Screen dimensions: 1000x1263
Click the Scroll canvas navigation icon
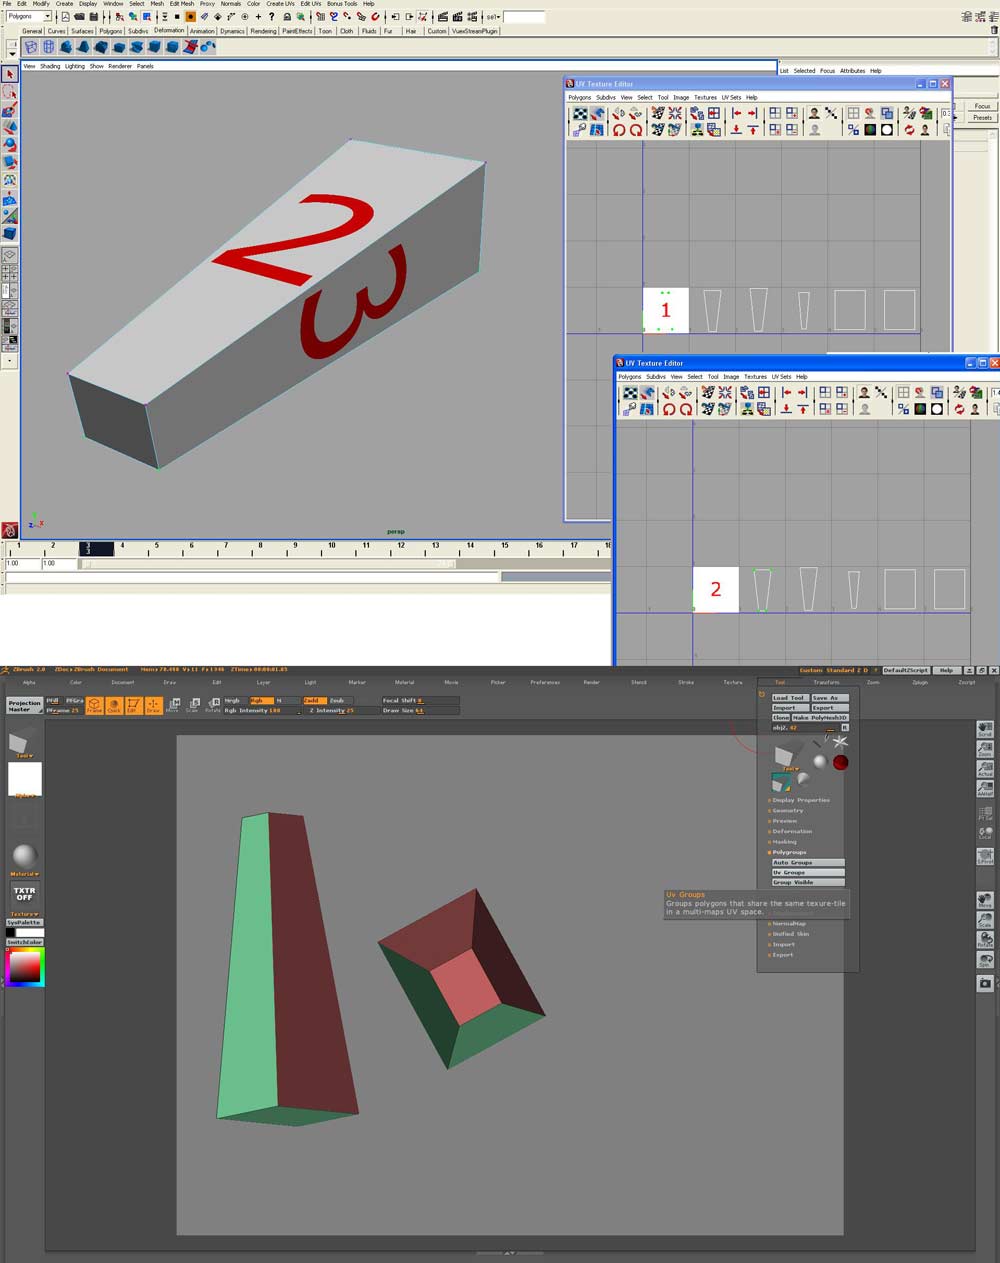(984, 730)
